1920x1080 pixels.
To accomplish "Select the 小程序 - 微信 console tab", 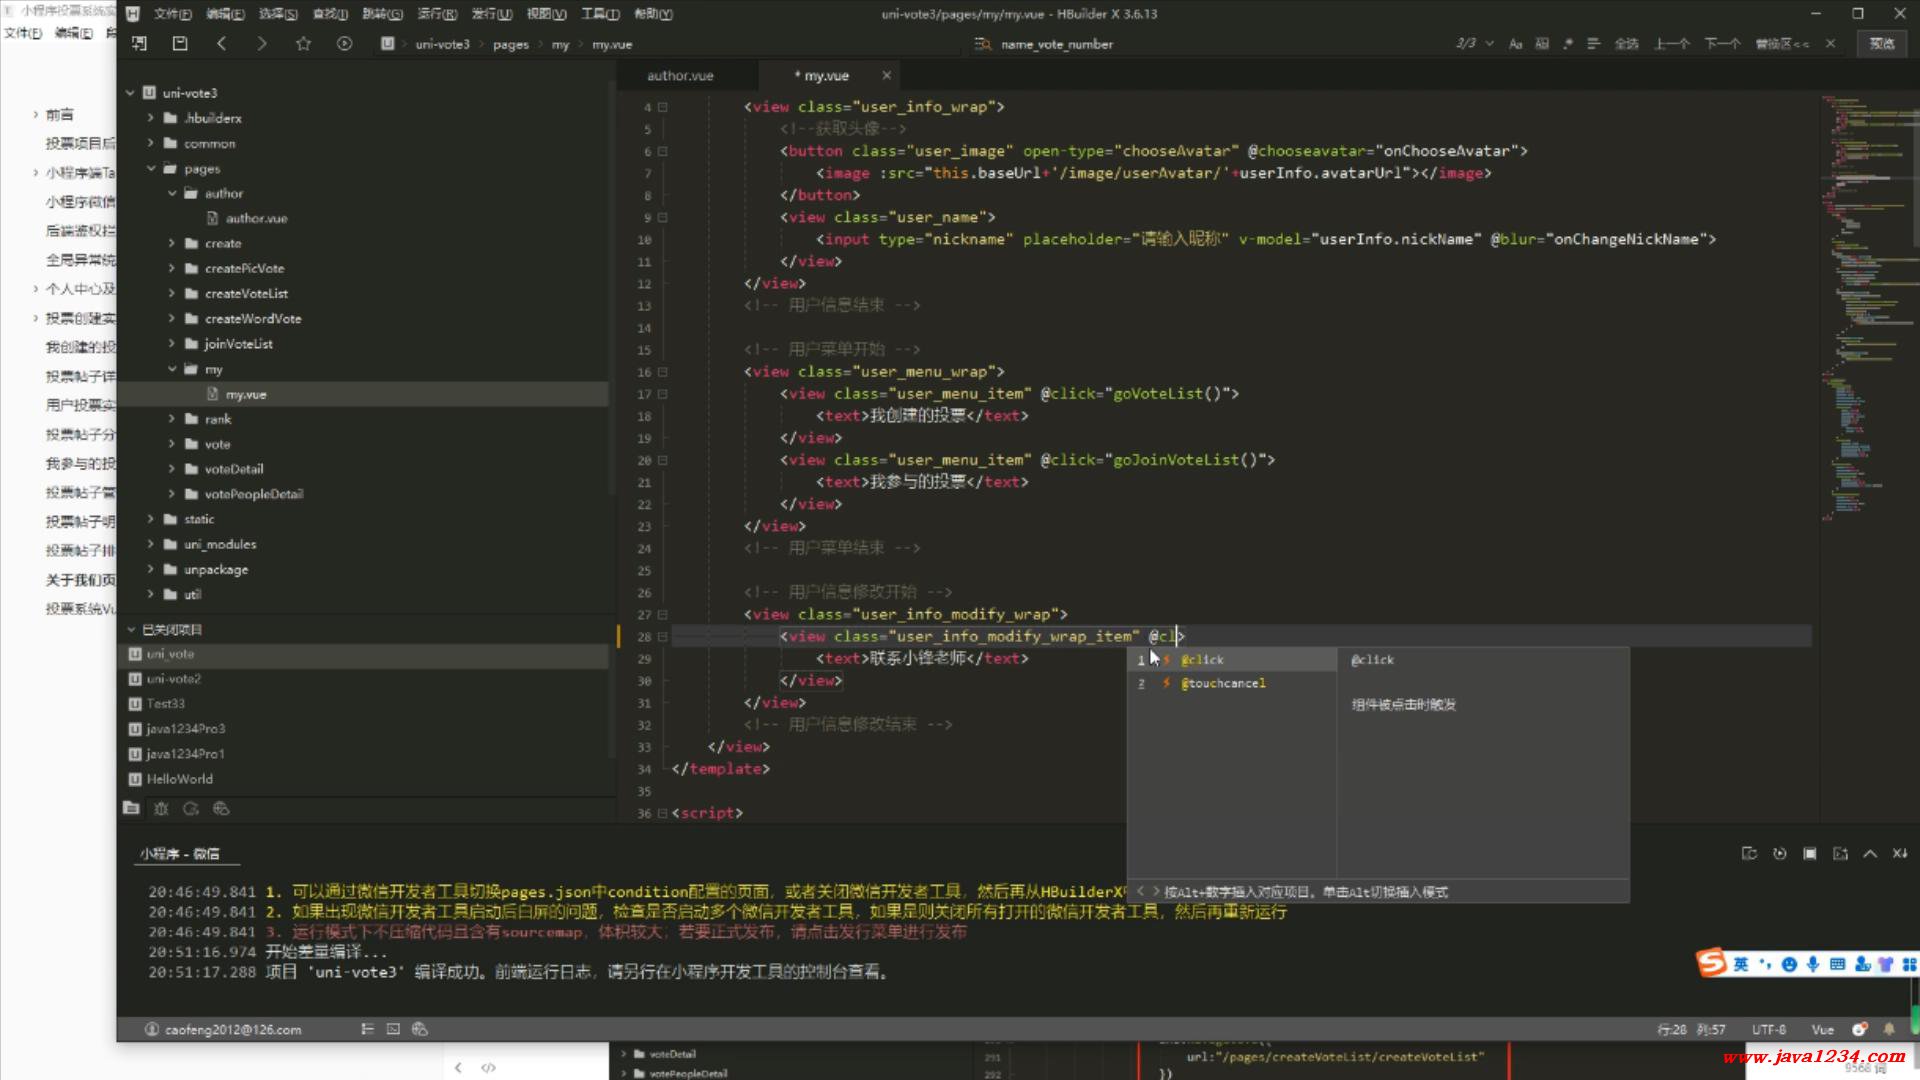I will tap(180, 853).
